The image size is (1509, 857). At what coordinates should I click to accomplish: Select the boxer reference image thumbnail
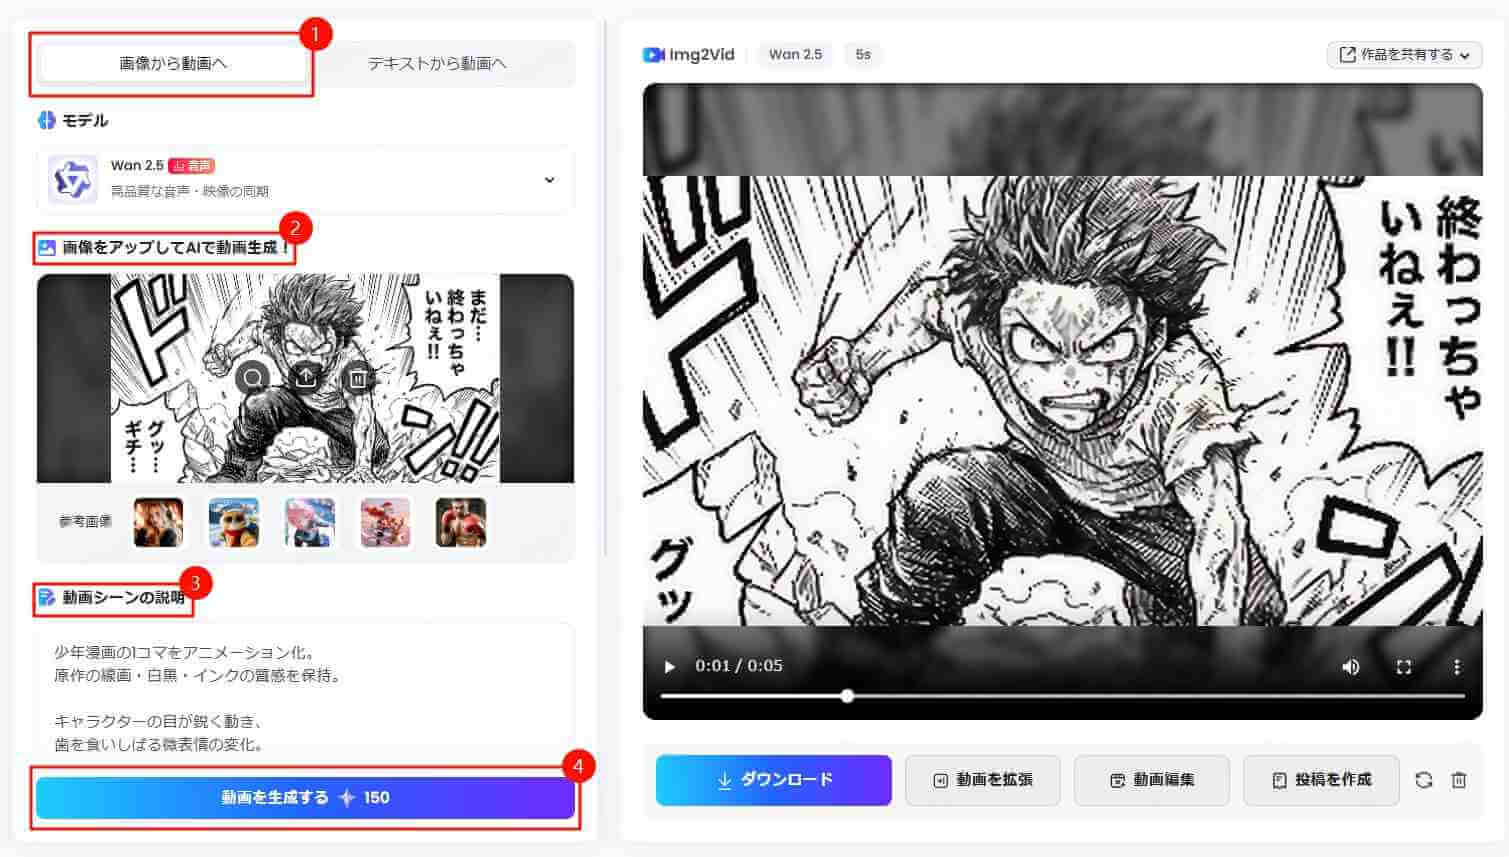click(461, 521)
